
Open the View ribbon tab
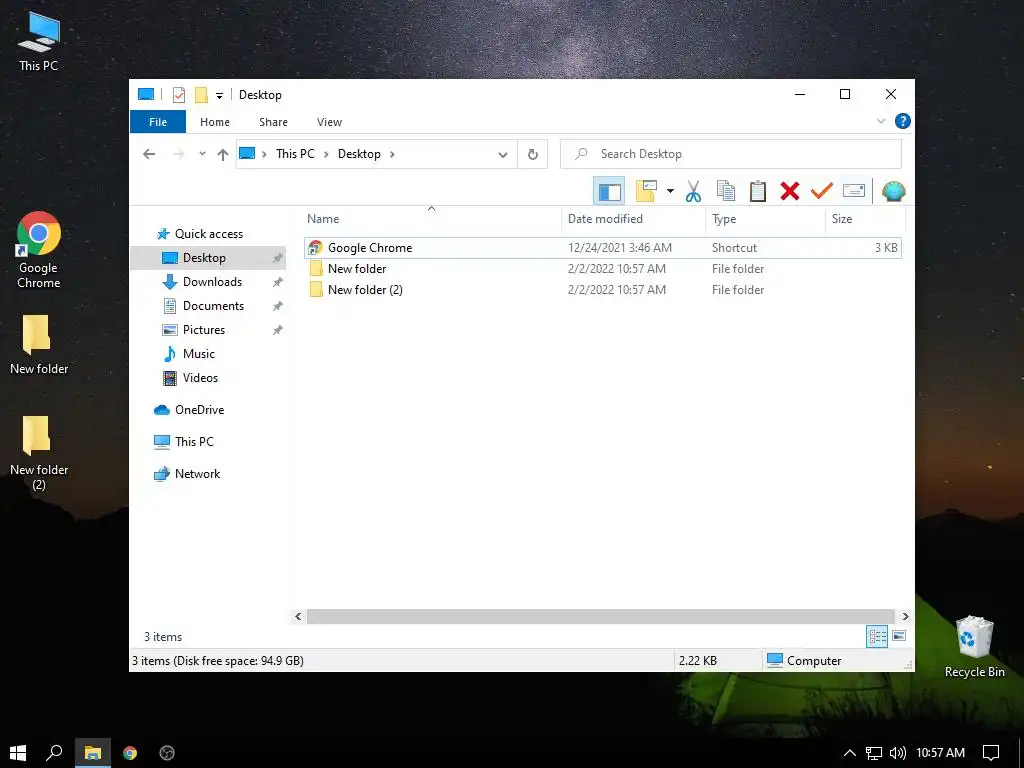pyautogui.click(x=329, y=122)
